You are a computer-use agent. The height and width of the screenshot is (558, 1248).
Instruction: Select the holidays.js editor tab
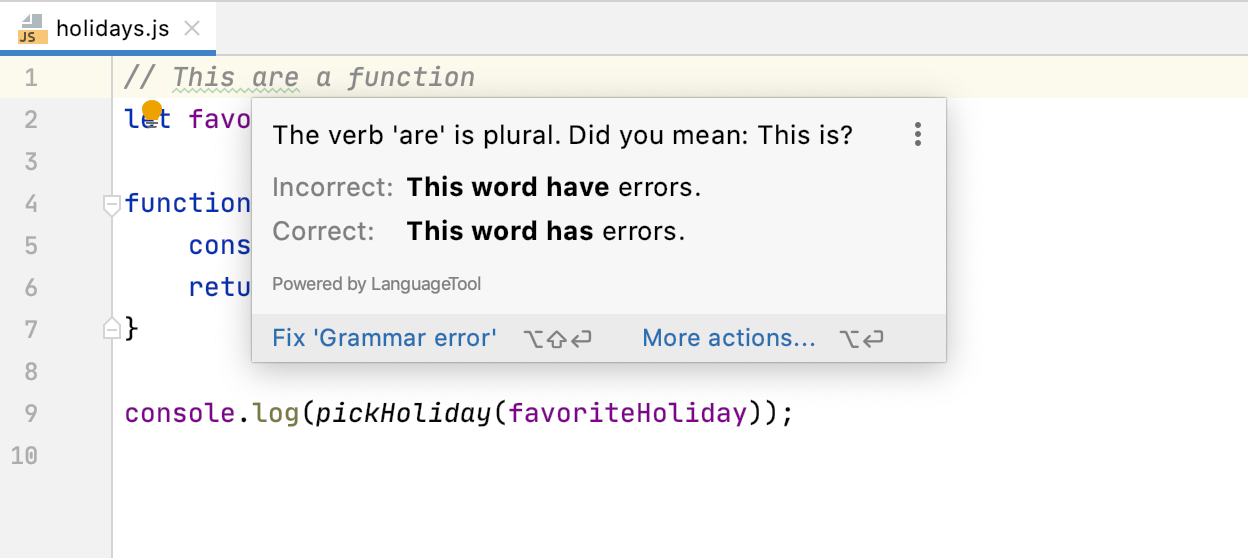coord(112,29)
